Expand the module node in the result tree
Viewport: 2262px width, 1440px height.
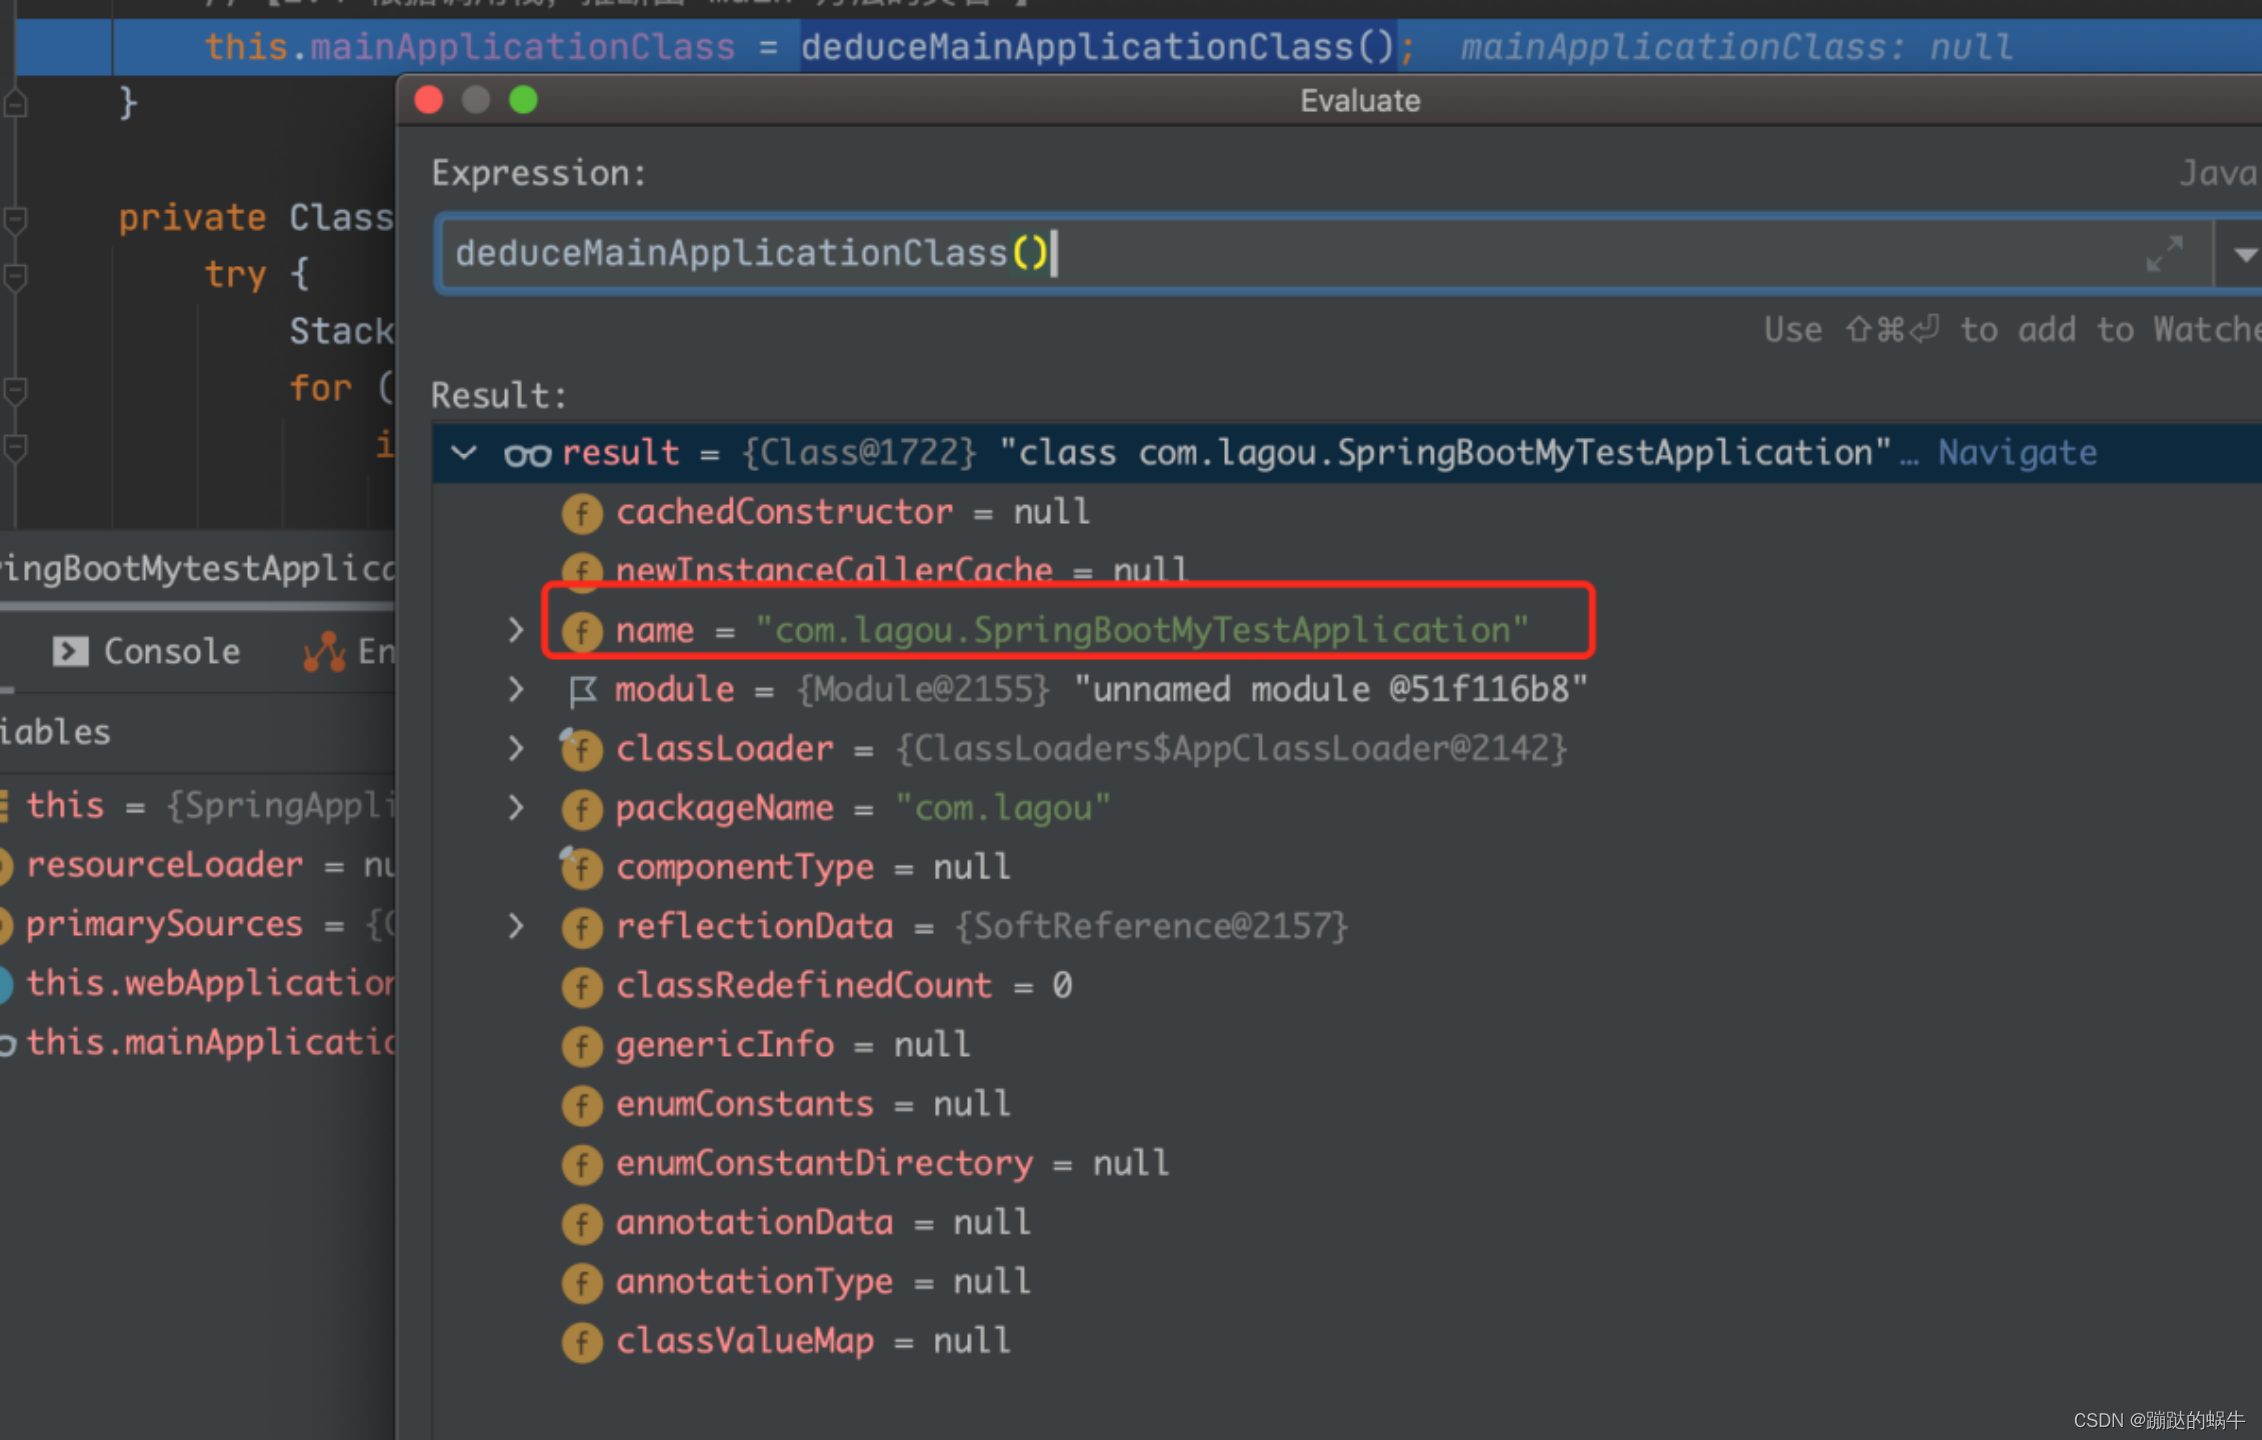click(x=516, y=689)
